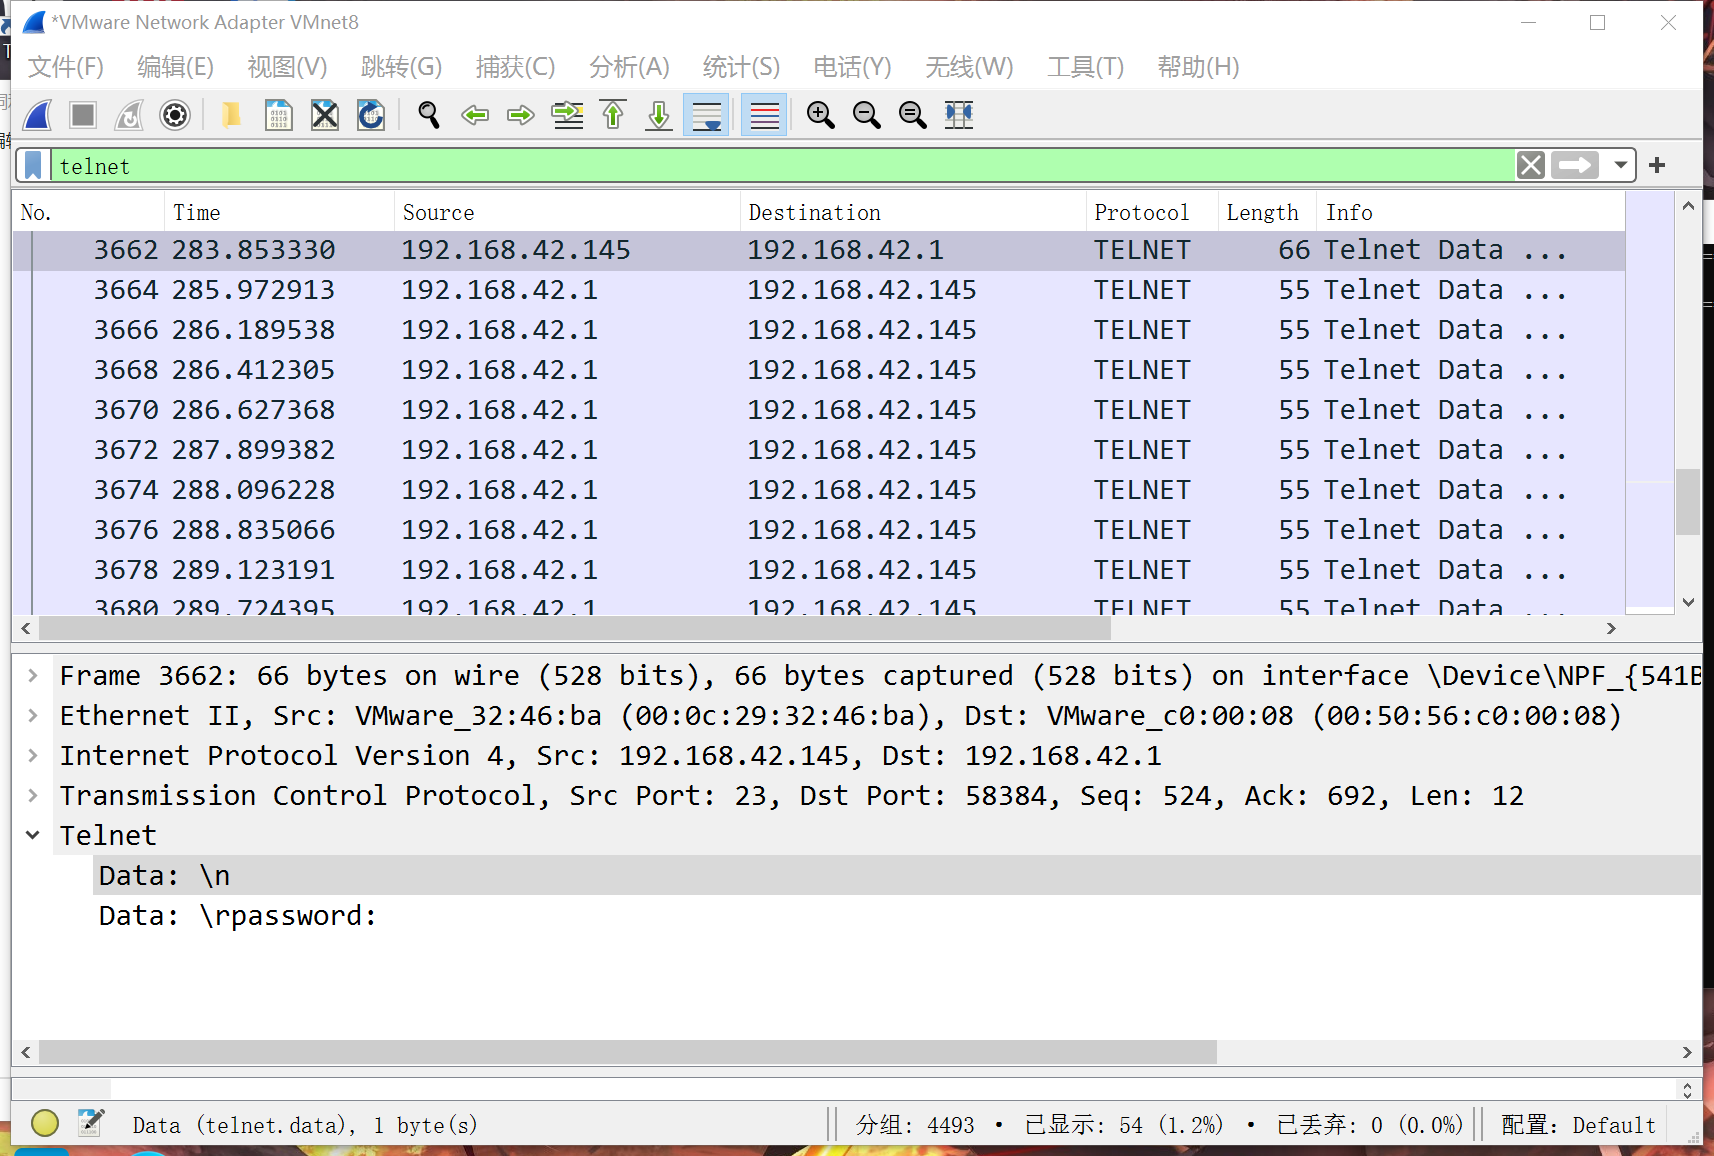Reset text zoom to normal size
This screenshot has height=1156, width=1714.
click(913, 115)
